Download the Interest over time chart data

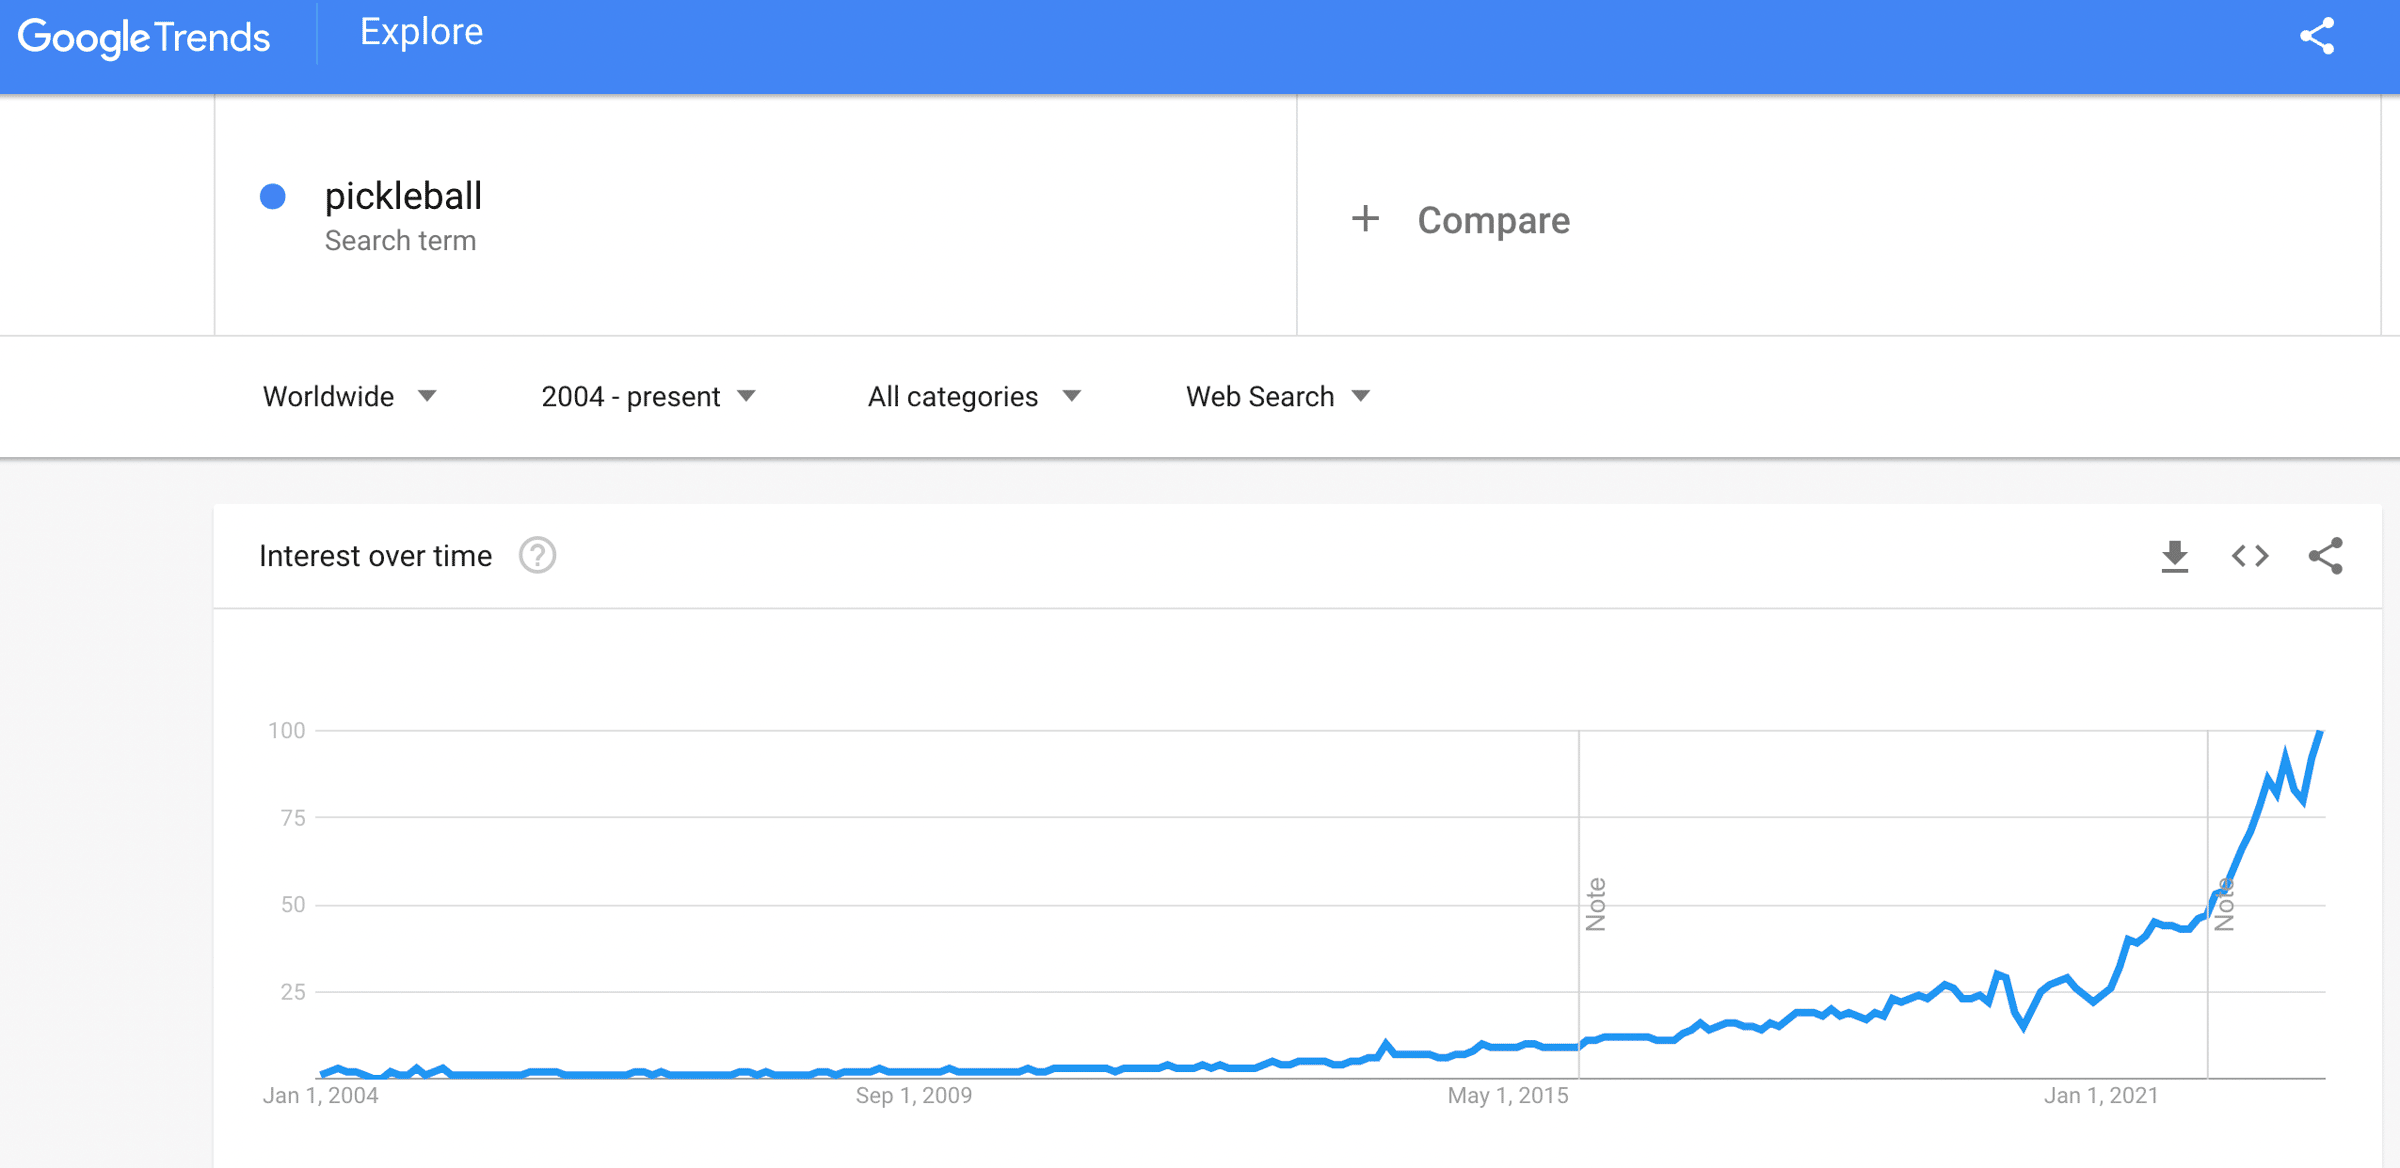[2174, 556]
